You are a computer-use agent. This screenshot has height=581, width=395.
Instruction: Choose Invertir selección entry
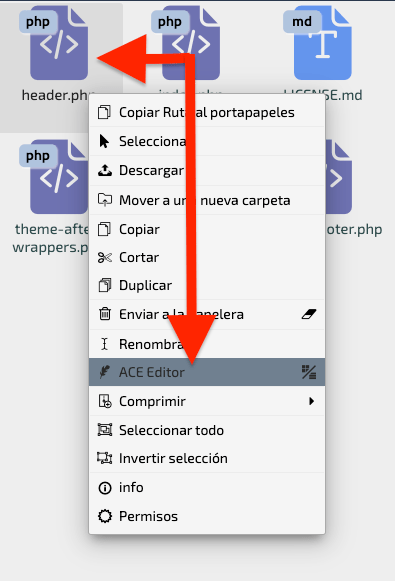coord(207,458)
